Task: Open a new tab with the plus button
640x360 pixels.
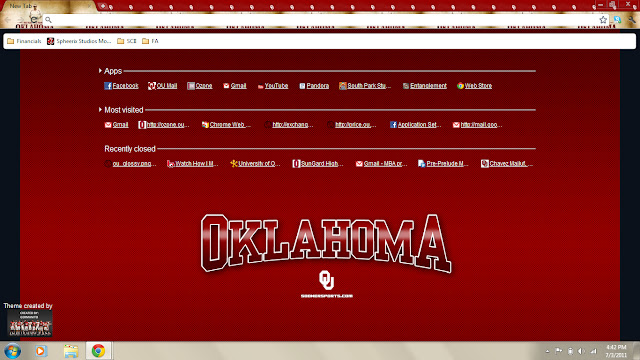Action: click(x=103, y=6)
